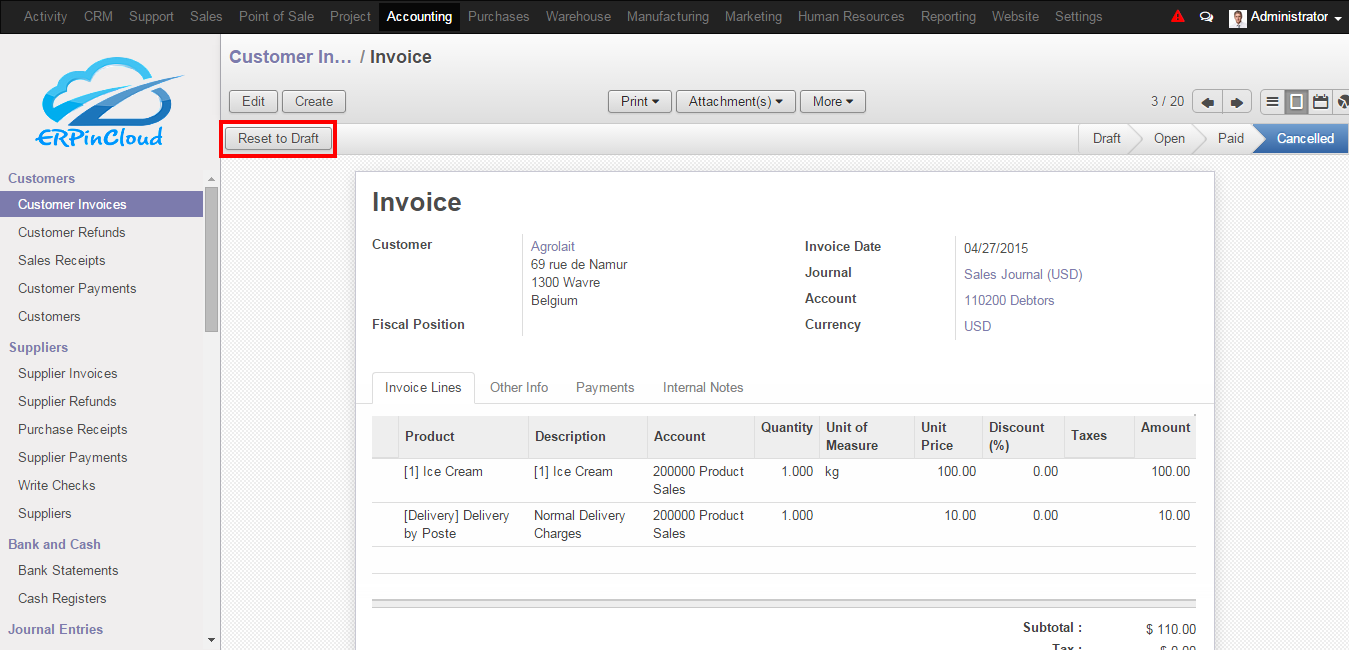
Task: Switch to graph view icon
Action: click(1341, 102)
